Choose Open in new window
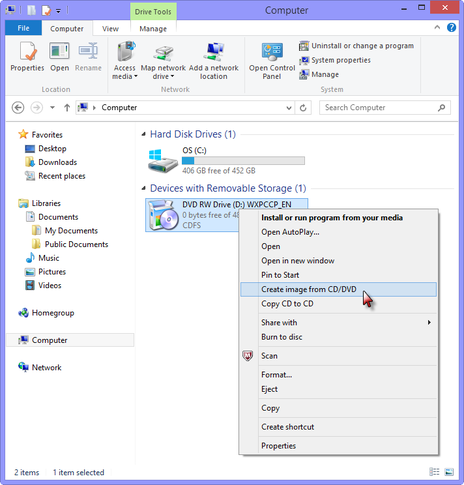This screenshot has width=464, height=485. coord(338,261)
